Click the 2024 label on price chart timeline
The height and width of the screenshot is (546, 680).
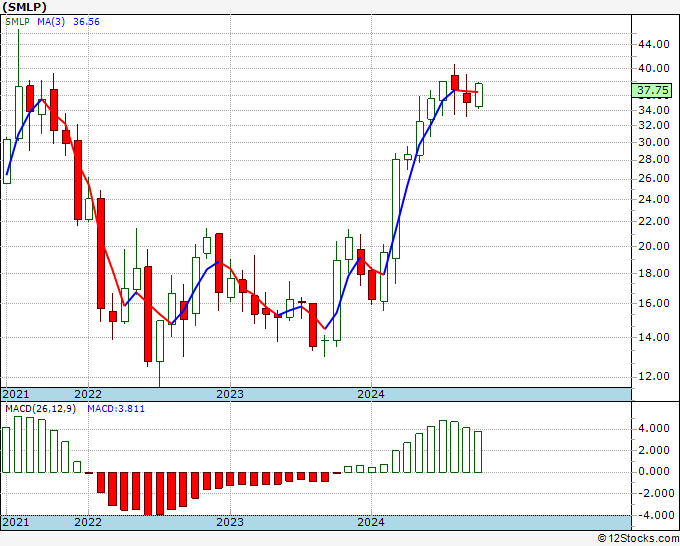371,394
